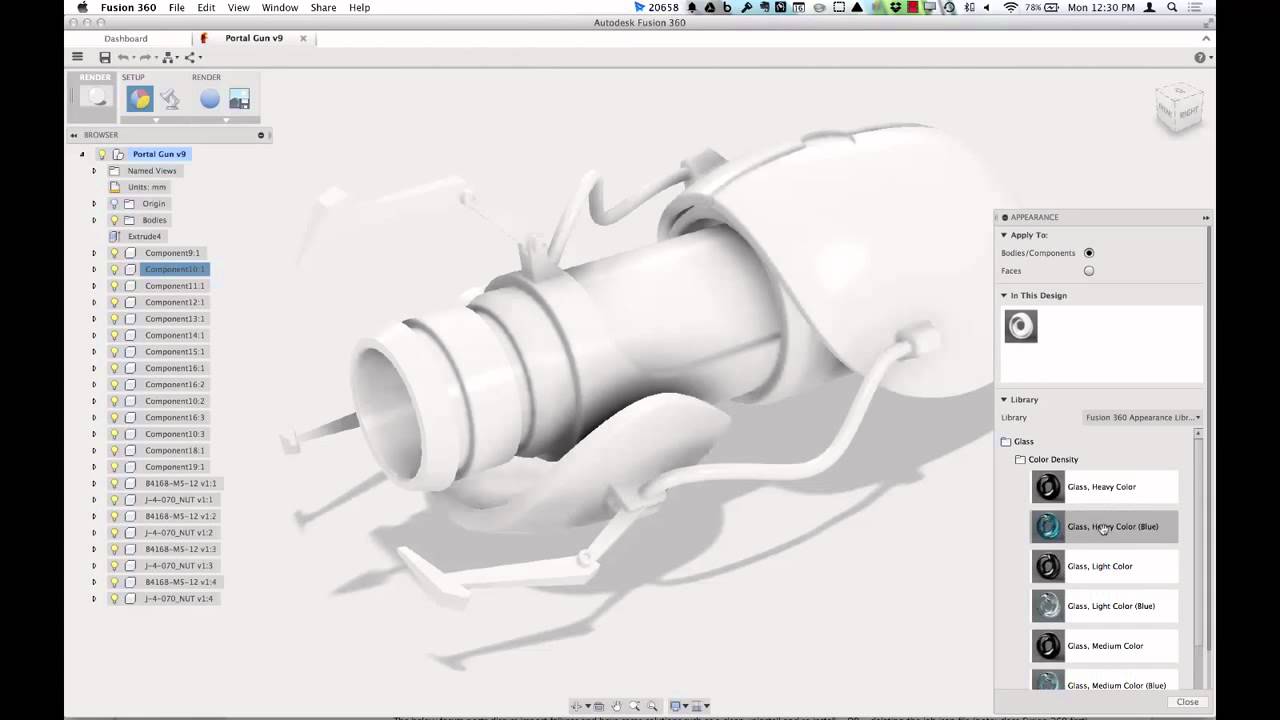Viewport: 1280px width, 720px height.
Task: Open the Fusion 360 Appearance Library dropdown
Action: 1143,417
